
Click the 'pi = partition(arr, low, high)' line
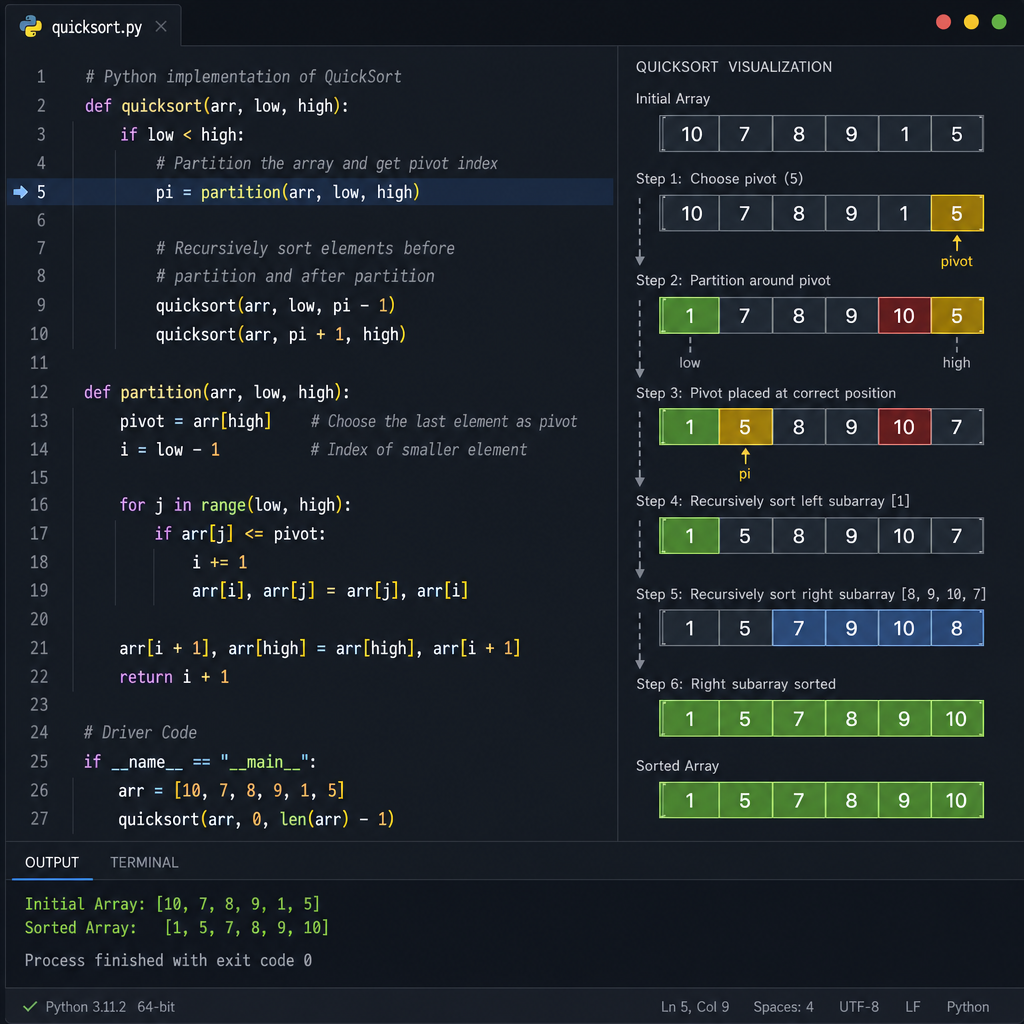(x=287, y=192)
